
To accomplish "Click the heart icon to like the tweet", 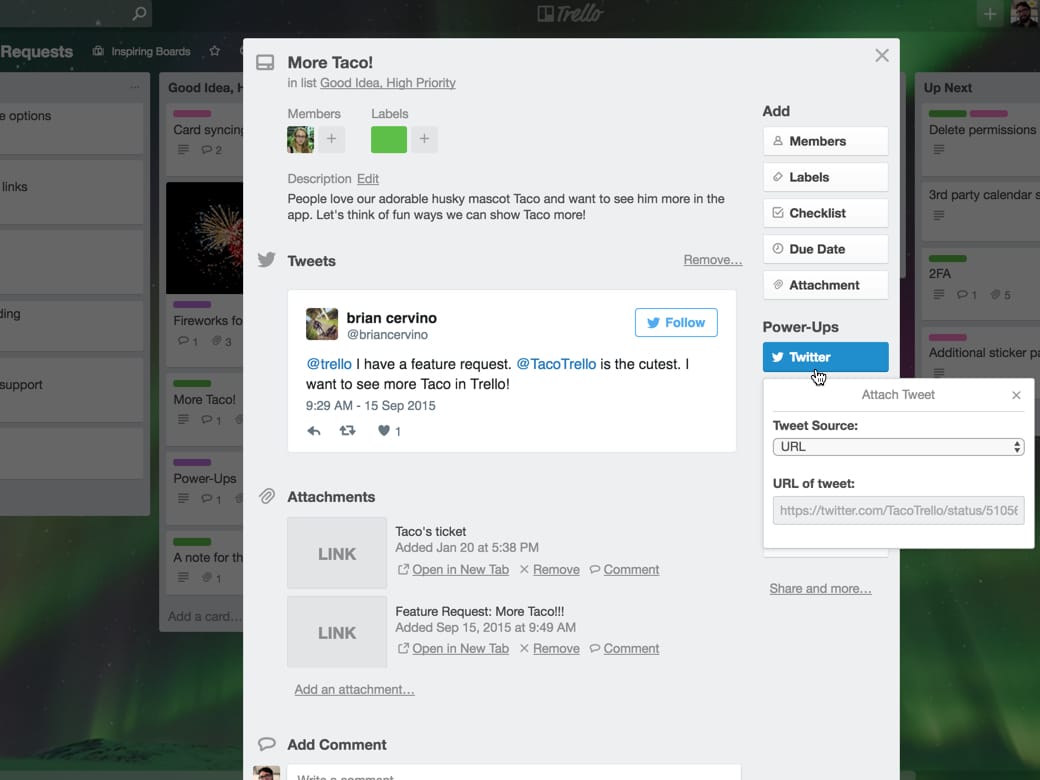I will 383,430.
